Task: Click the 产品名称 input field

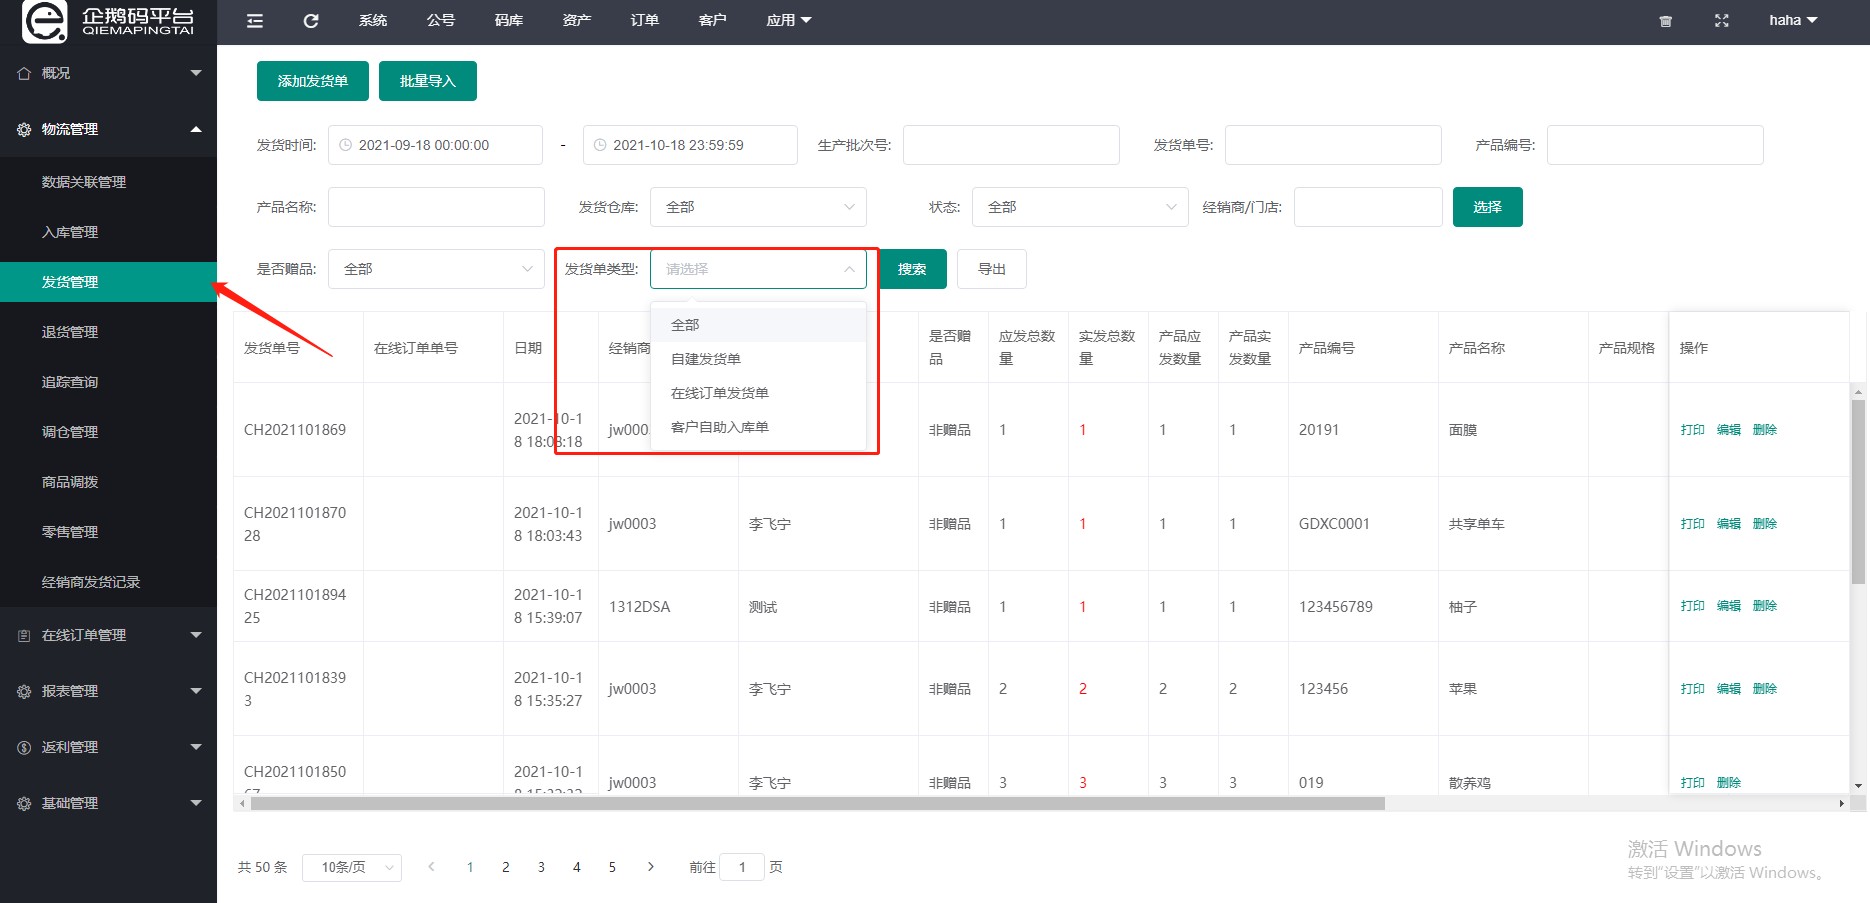Action: pos(436,207)
